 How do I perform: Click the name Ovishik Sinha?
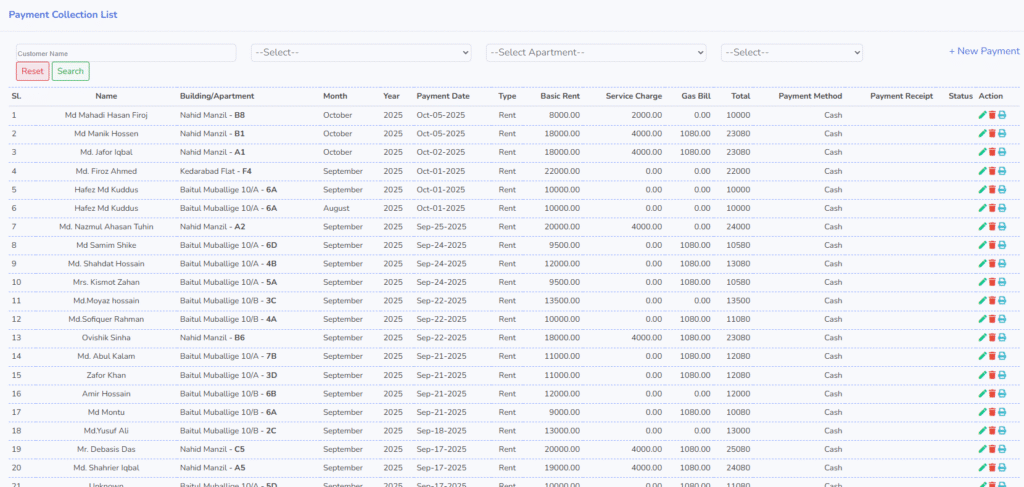(106, 338)
